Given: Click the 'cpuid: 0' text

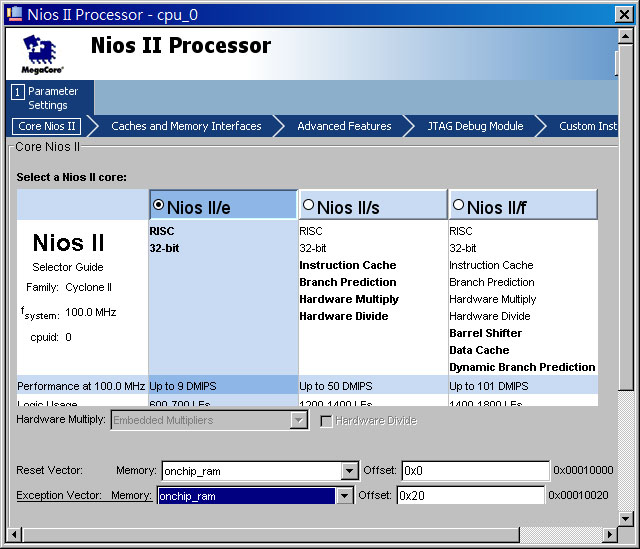Looking at the screenshot, I should 51,337.
